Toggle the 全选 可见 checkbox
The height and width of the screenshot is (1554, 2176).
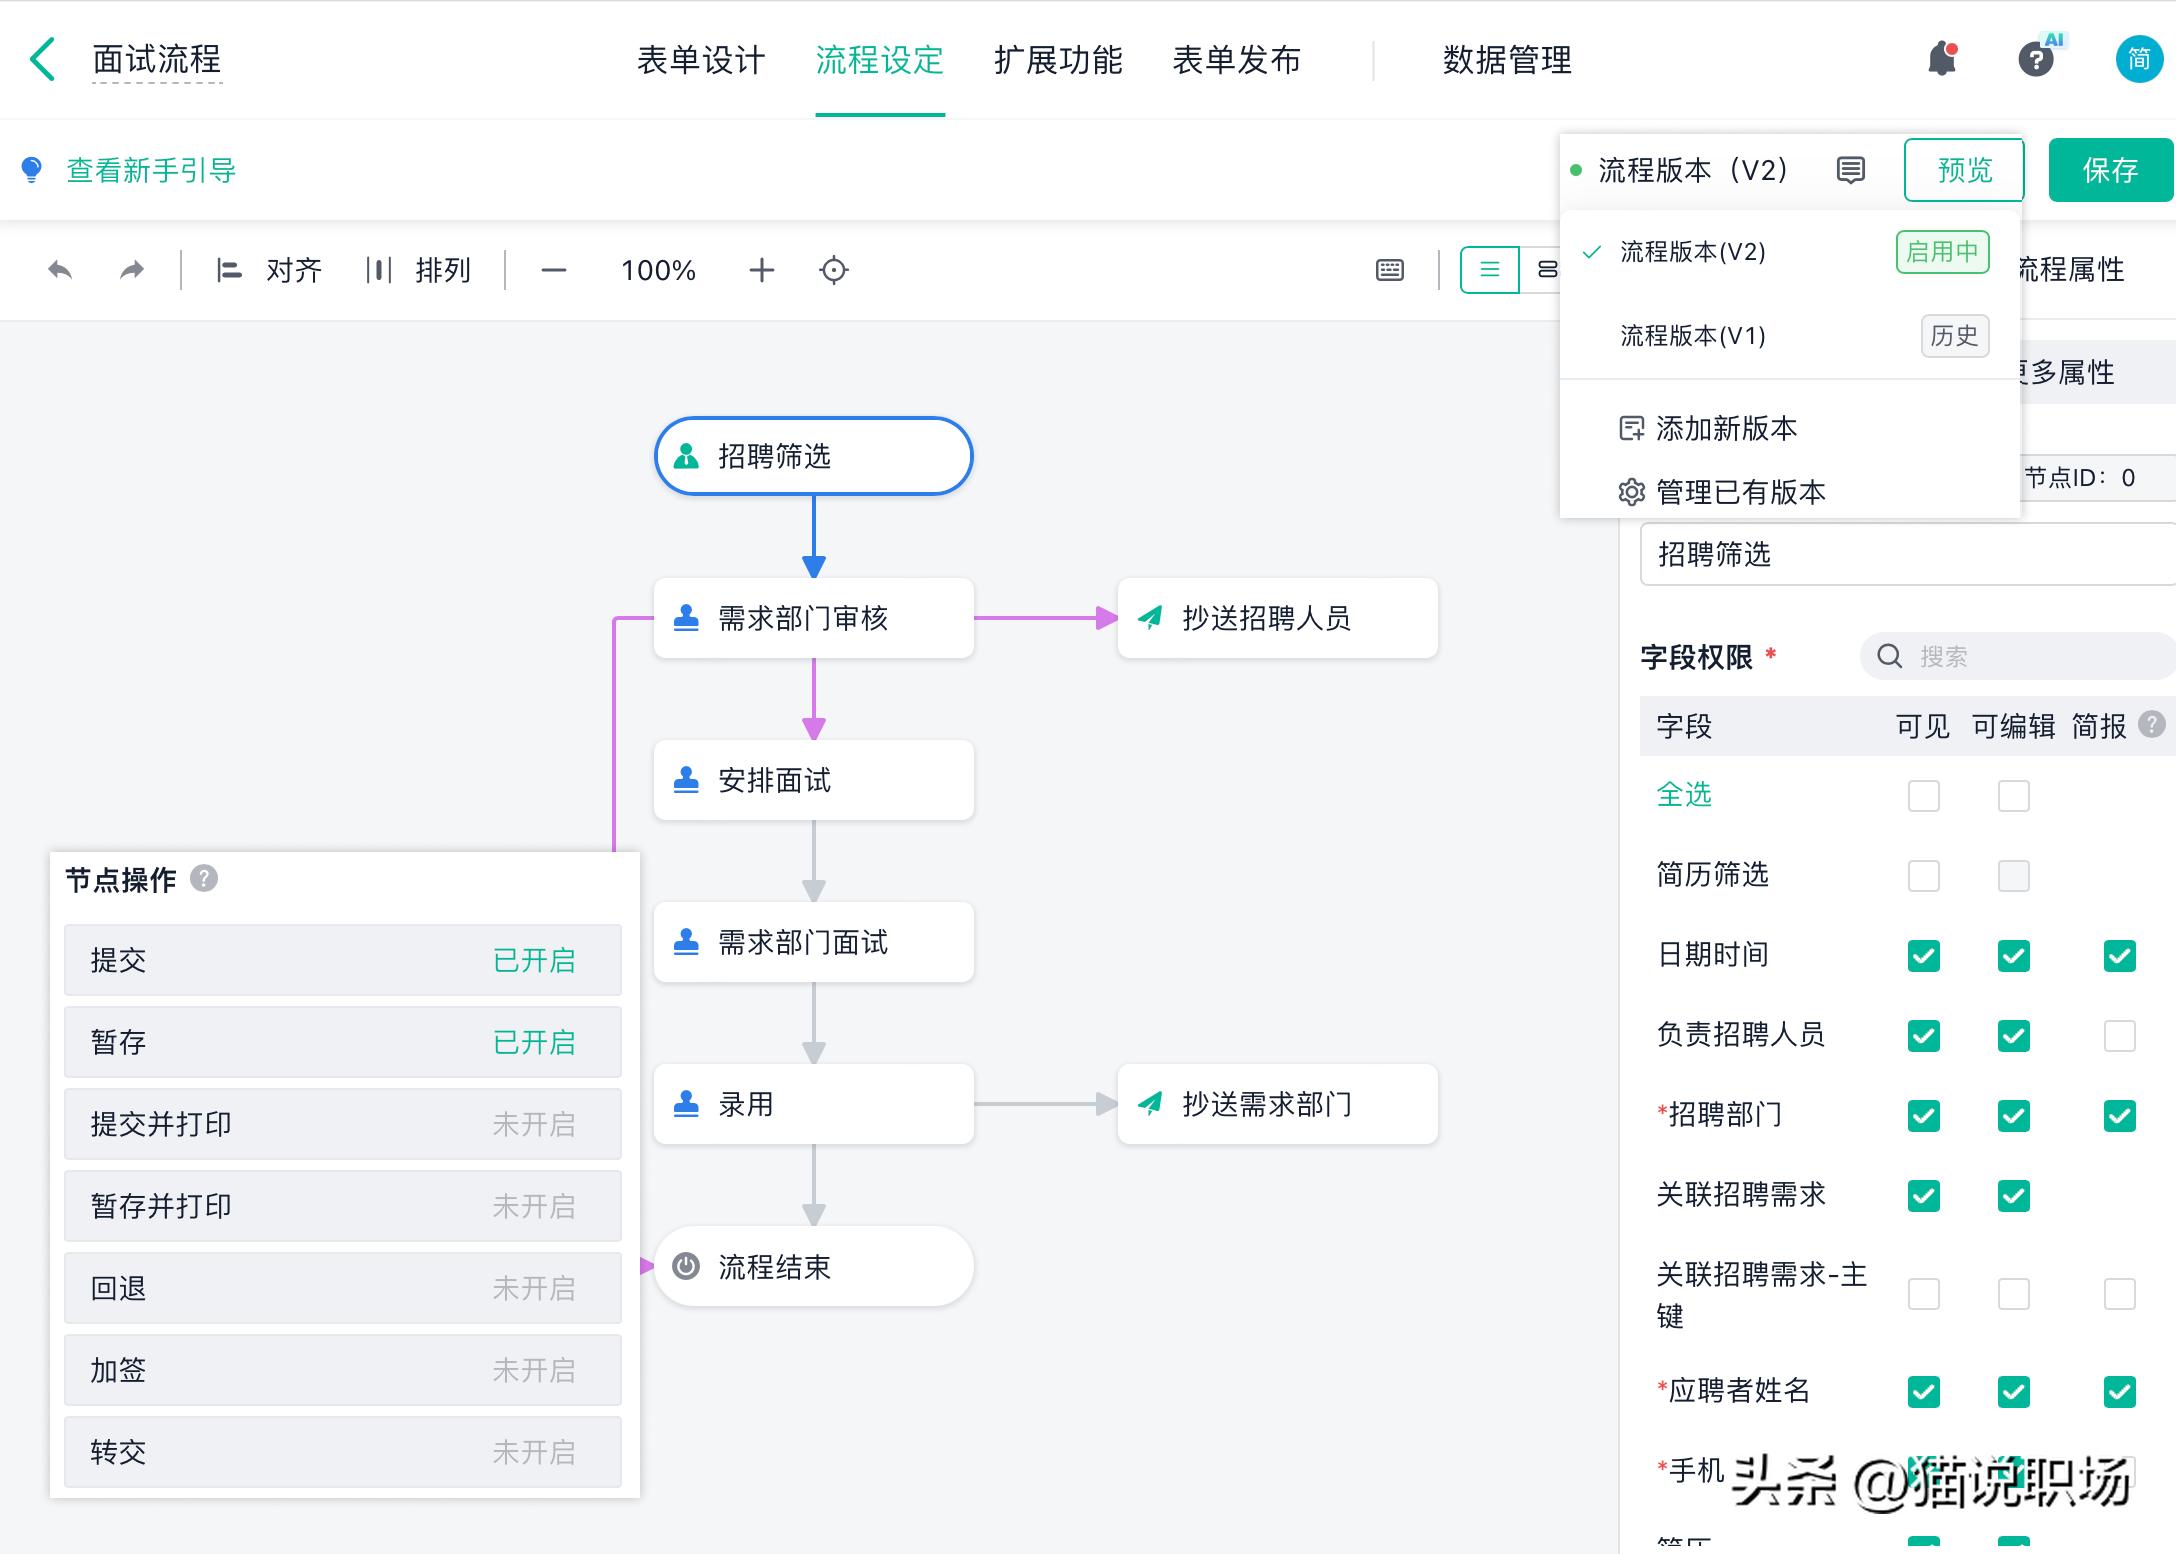pyautogui.click(x=1923, y=795)
